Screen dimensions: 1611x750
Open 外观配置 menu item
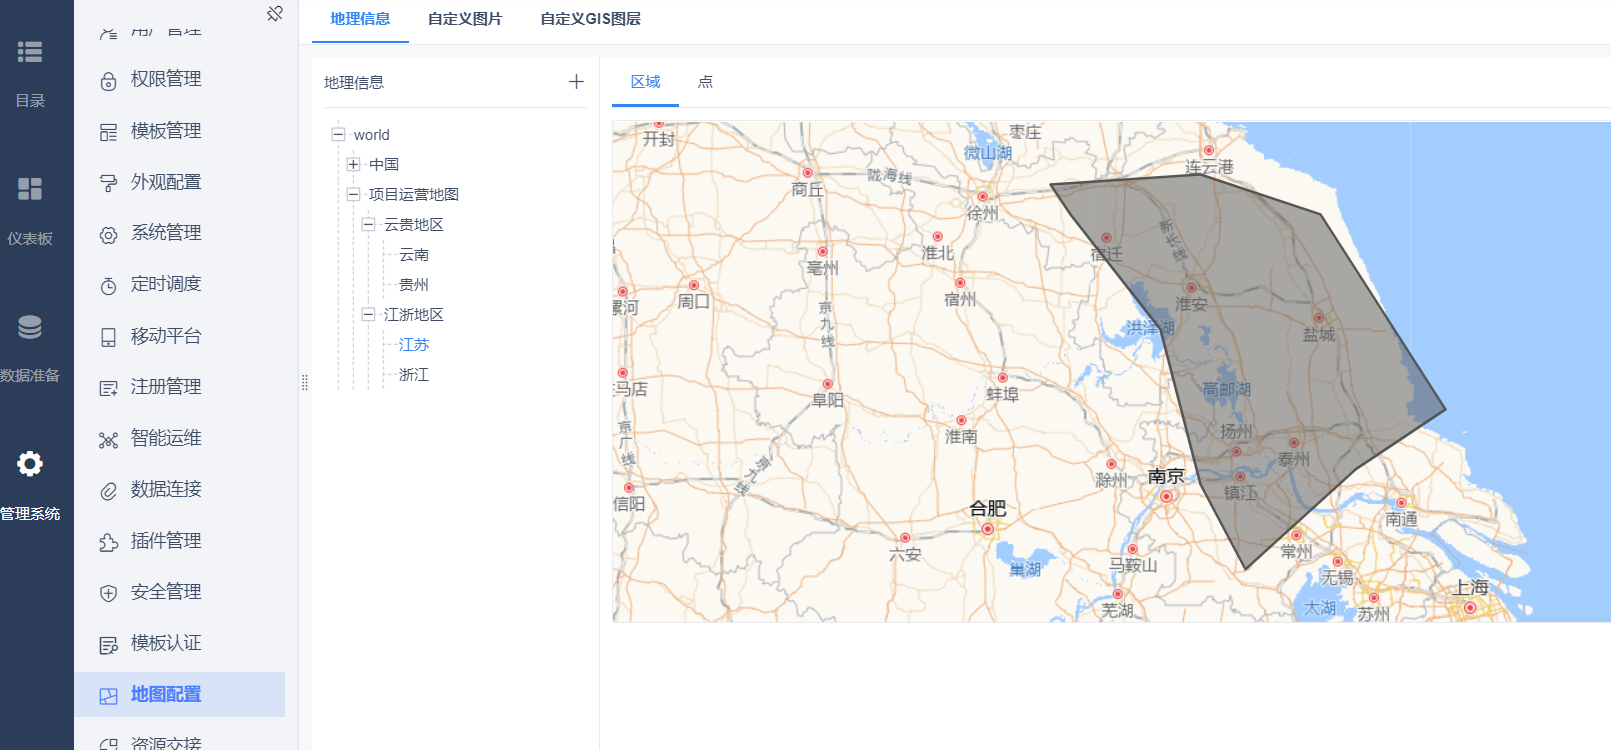[x=180, y=182]
